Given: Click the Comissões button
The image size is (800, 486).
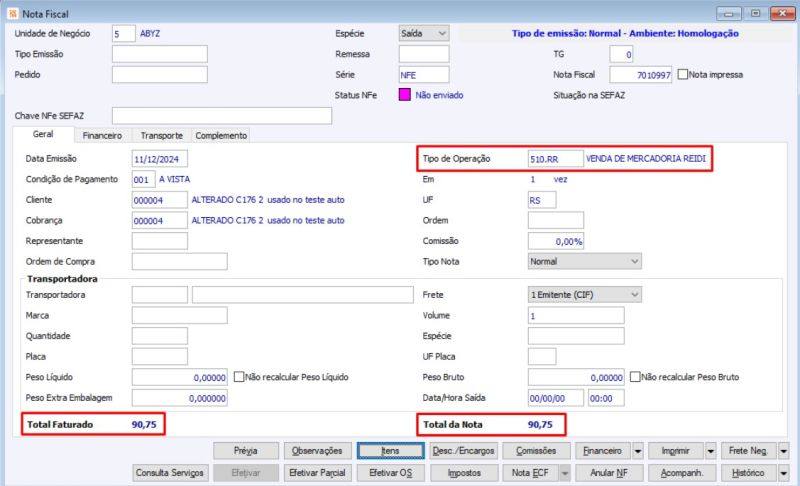Looking at the screenshot, I should (x=536, y=451).
